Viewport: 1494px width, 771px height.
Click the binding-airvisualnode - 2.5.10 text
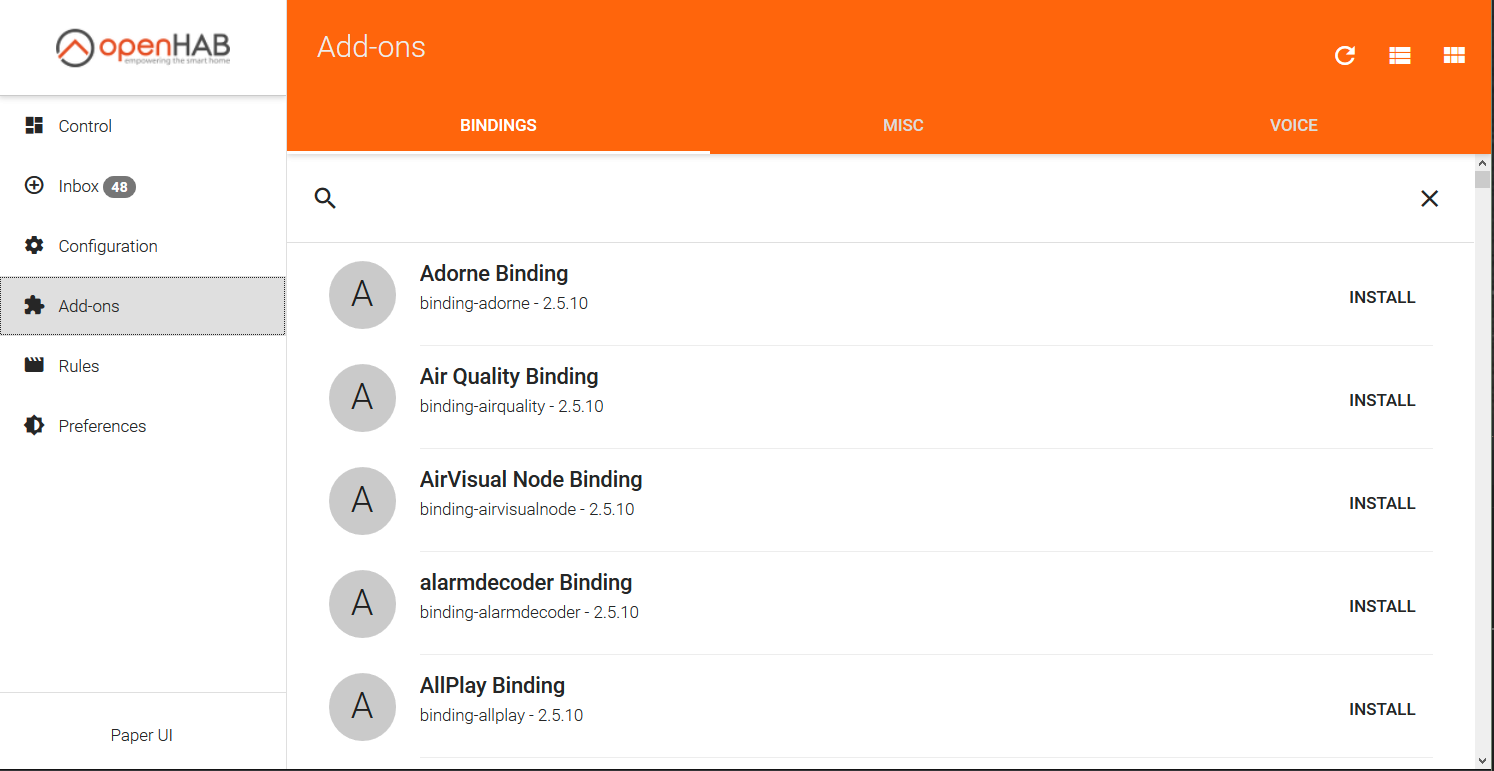pos(527,509)
